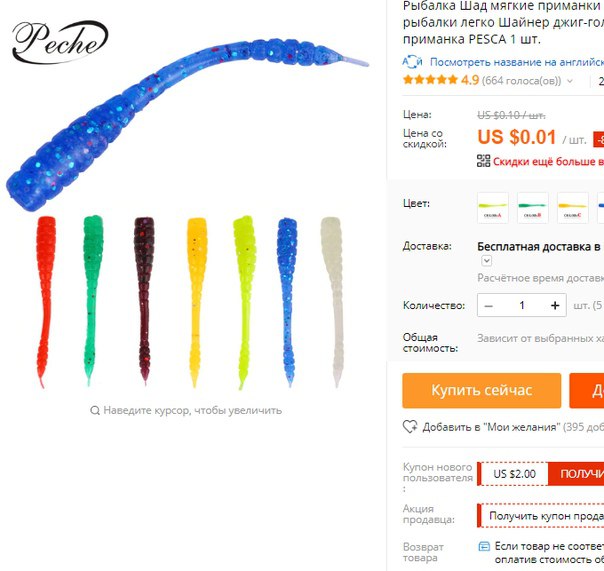
Task: Click the return policy icon
Action: pos(484,546)
